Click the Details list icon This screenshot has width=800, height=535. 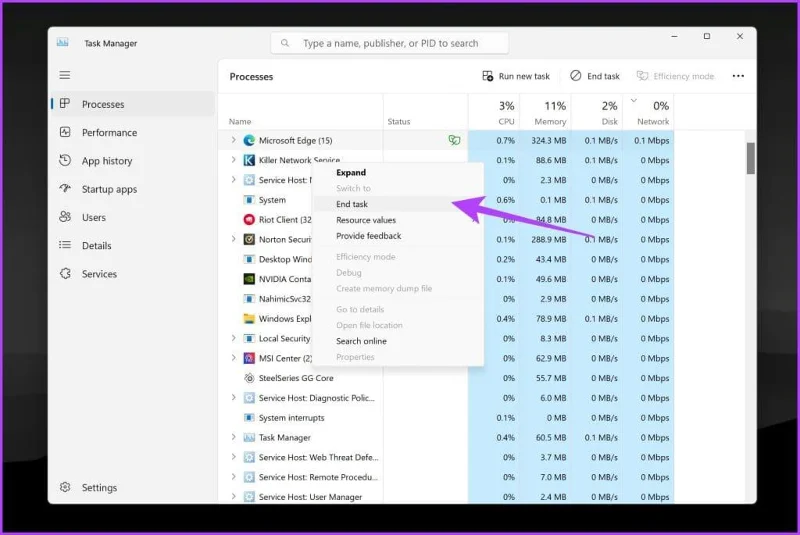65,245
